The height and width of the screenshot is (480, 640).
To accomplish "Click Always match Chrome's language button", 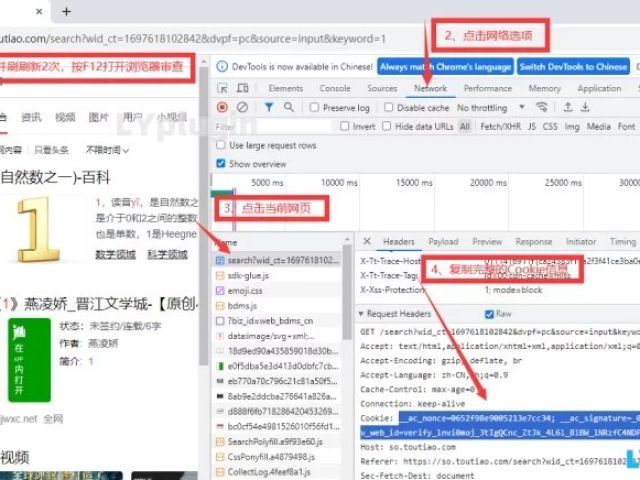I will tap(445, 67).
